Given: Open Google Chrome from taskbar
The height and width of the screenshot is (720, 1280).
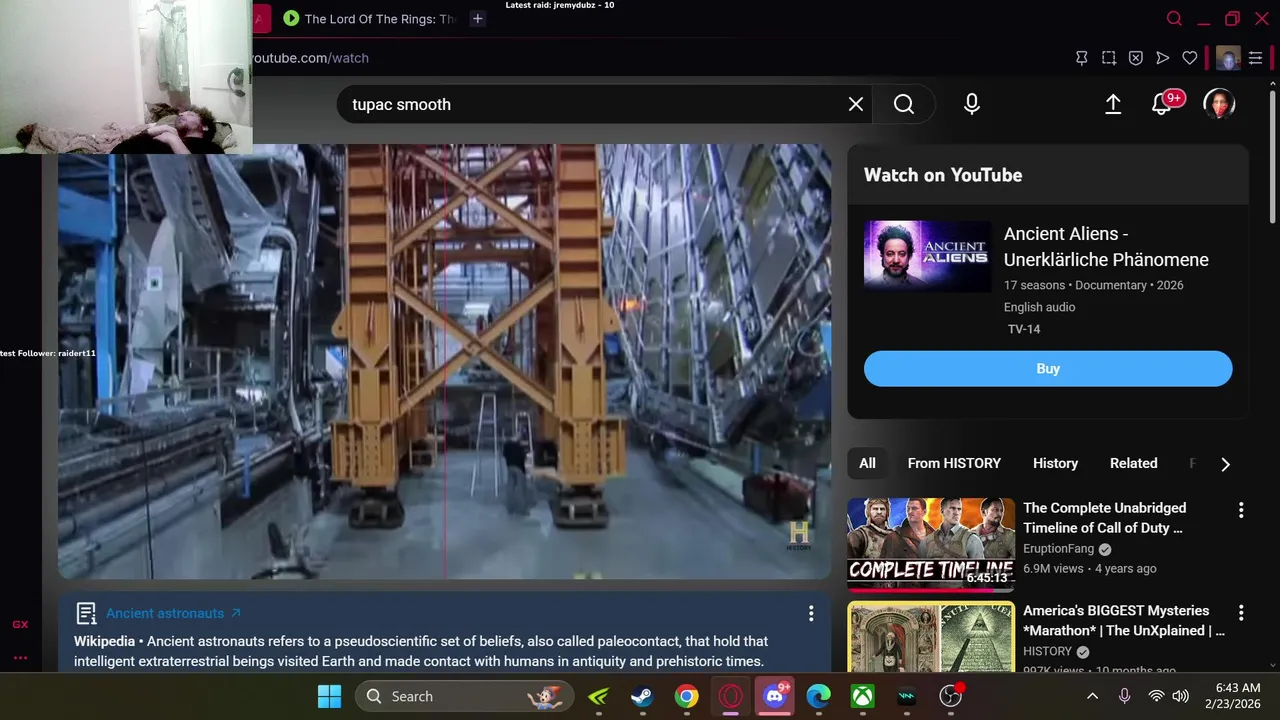Looking at the screenshot, I should pyautogui.click(x=686, y=696).
